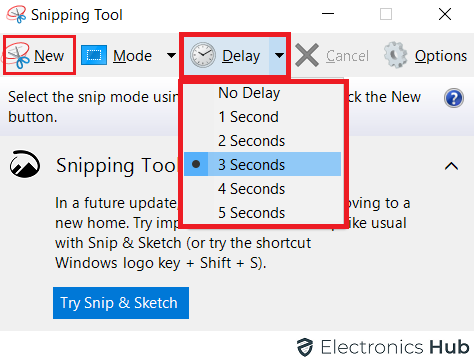This screenshot has width=474, height=362.
Task: Click the scissors icon on New button
Action: click(16, 56)
